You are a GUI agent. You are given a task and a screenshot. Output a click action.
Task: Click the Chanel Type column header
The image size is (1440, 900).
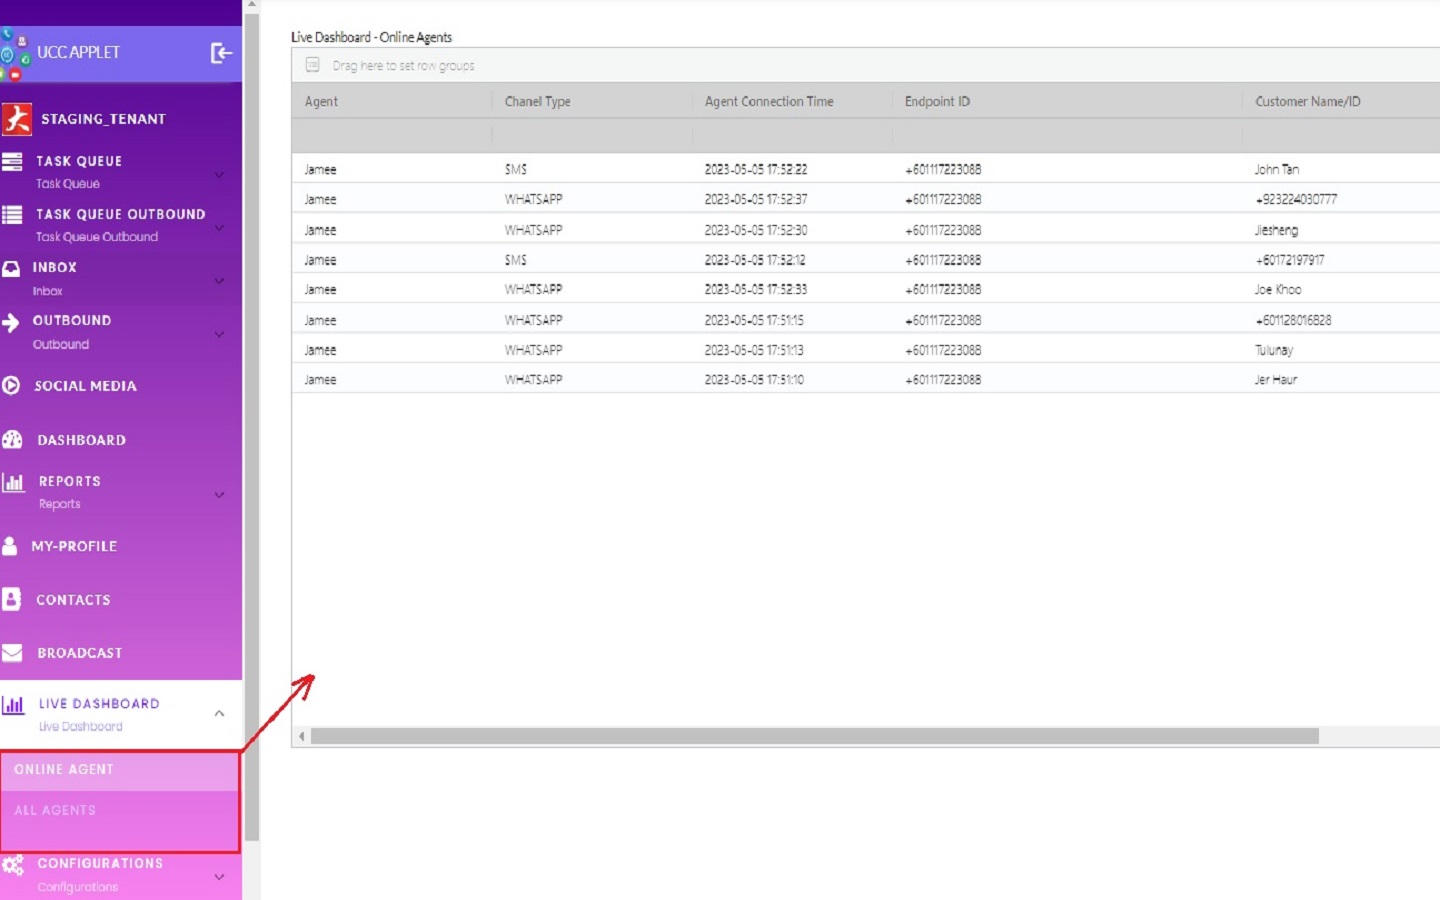[x=537, y=101]
